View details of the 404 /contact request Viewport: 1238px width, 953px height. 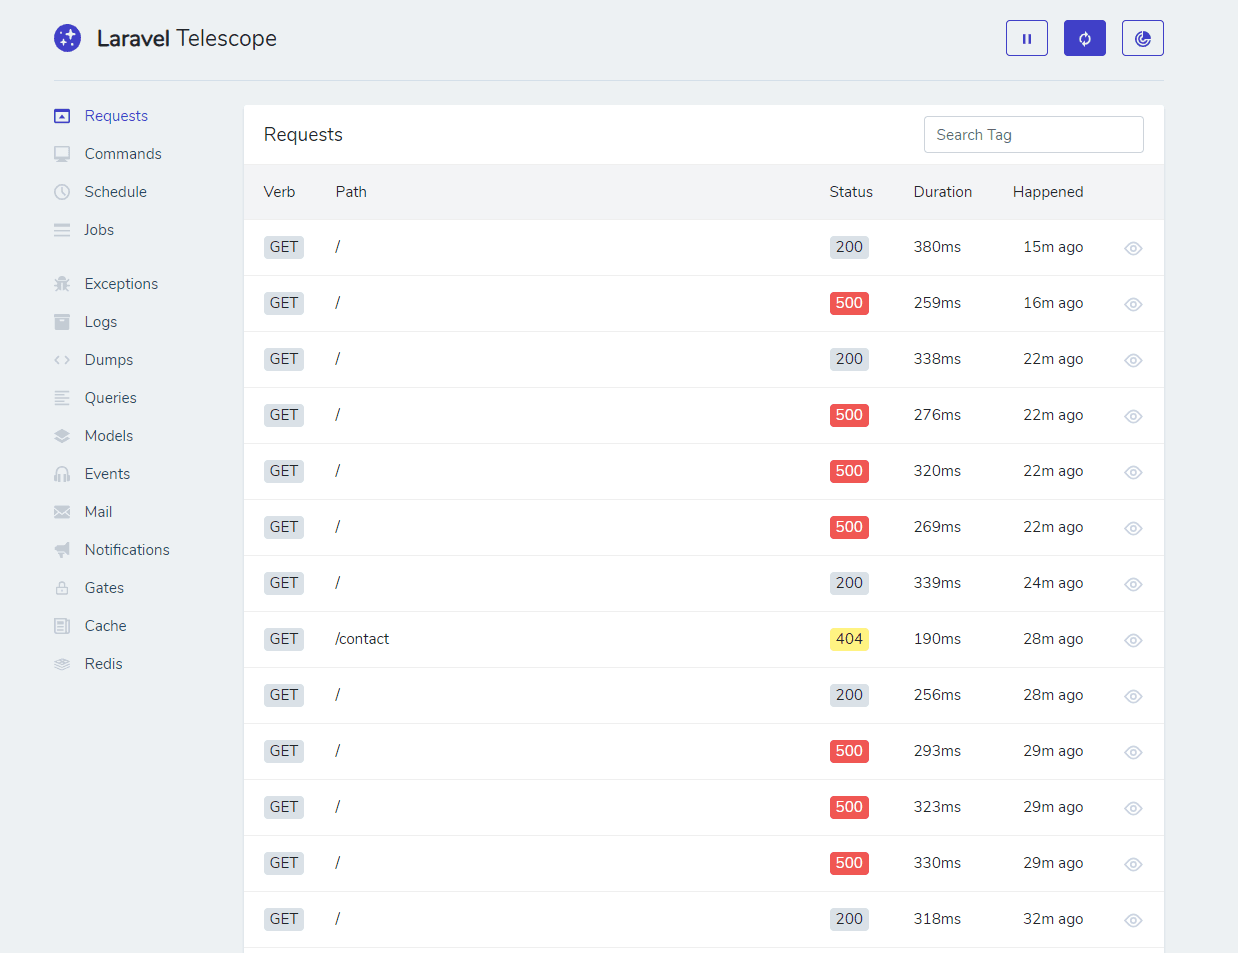(x=1132, y=639)
